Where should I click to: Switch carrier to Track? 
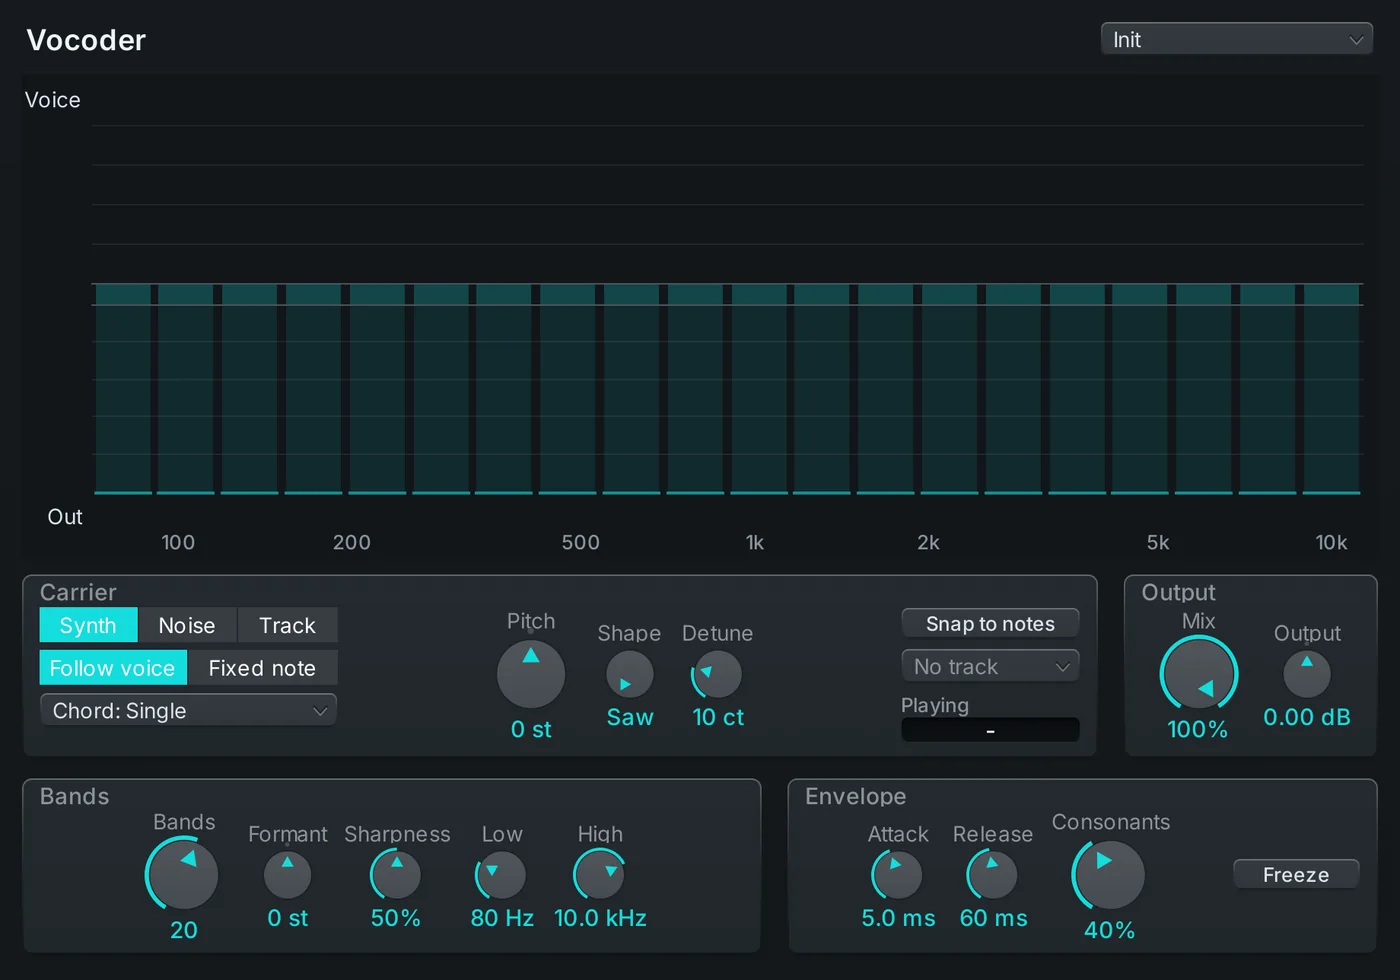click(x=287, y=625)
